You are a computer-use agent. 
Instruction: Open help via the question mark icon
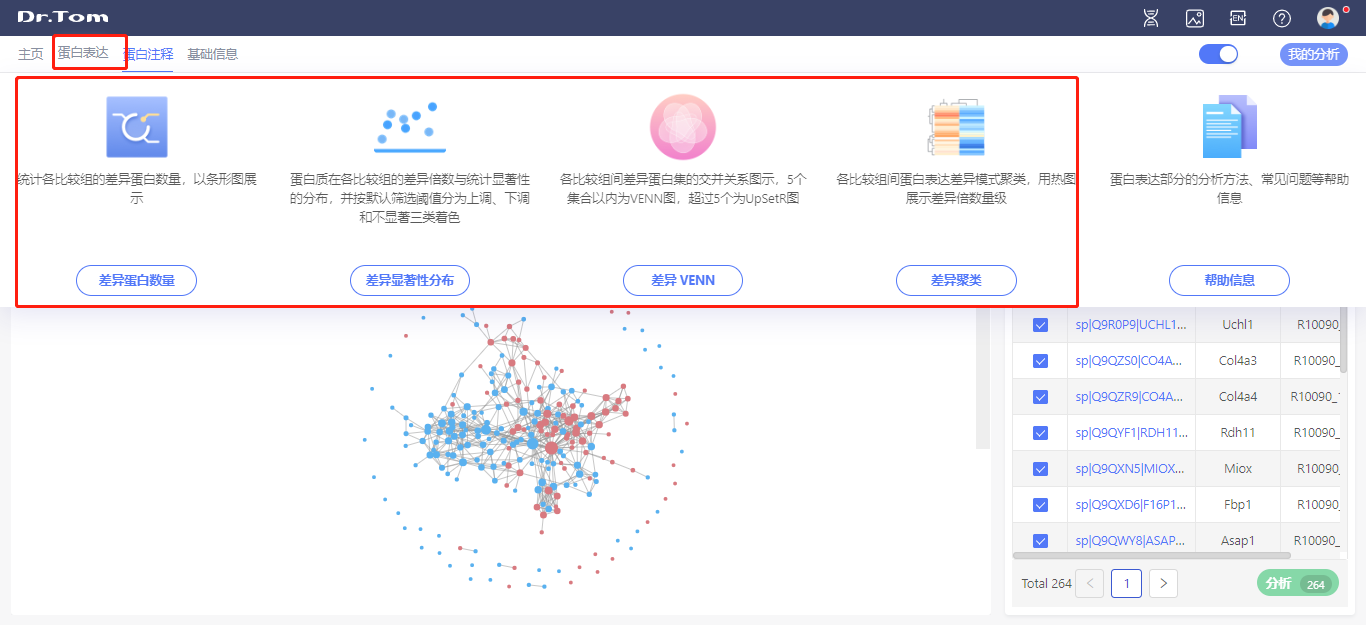1282,18
